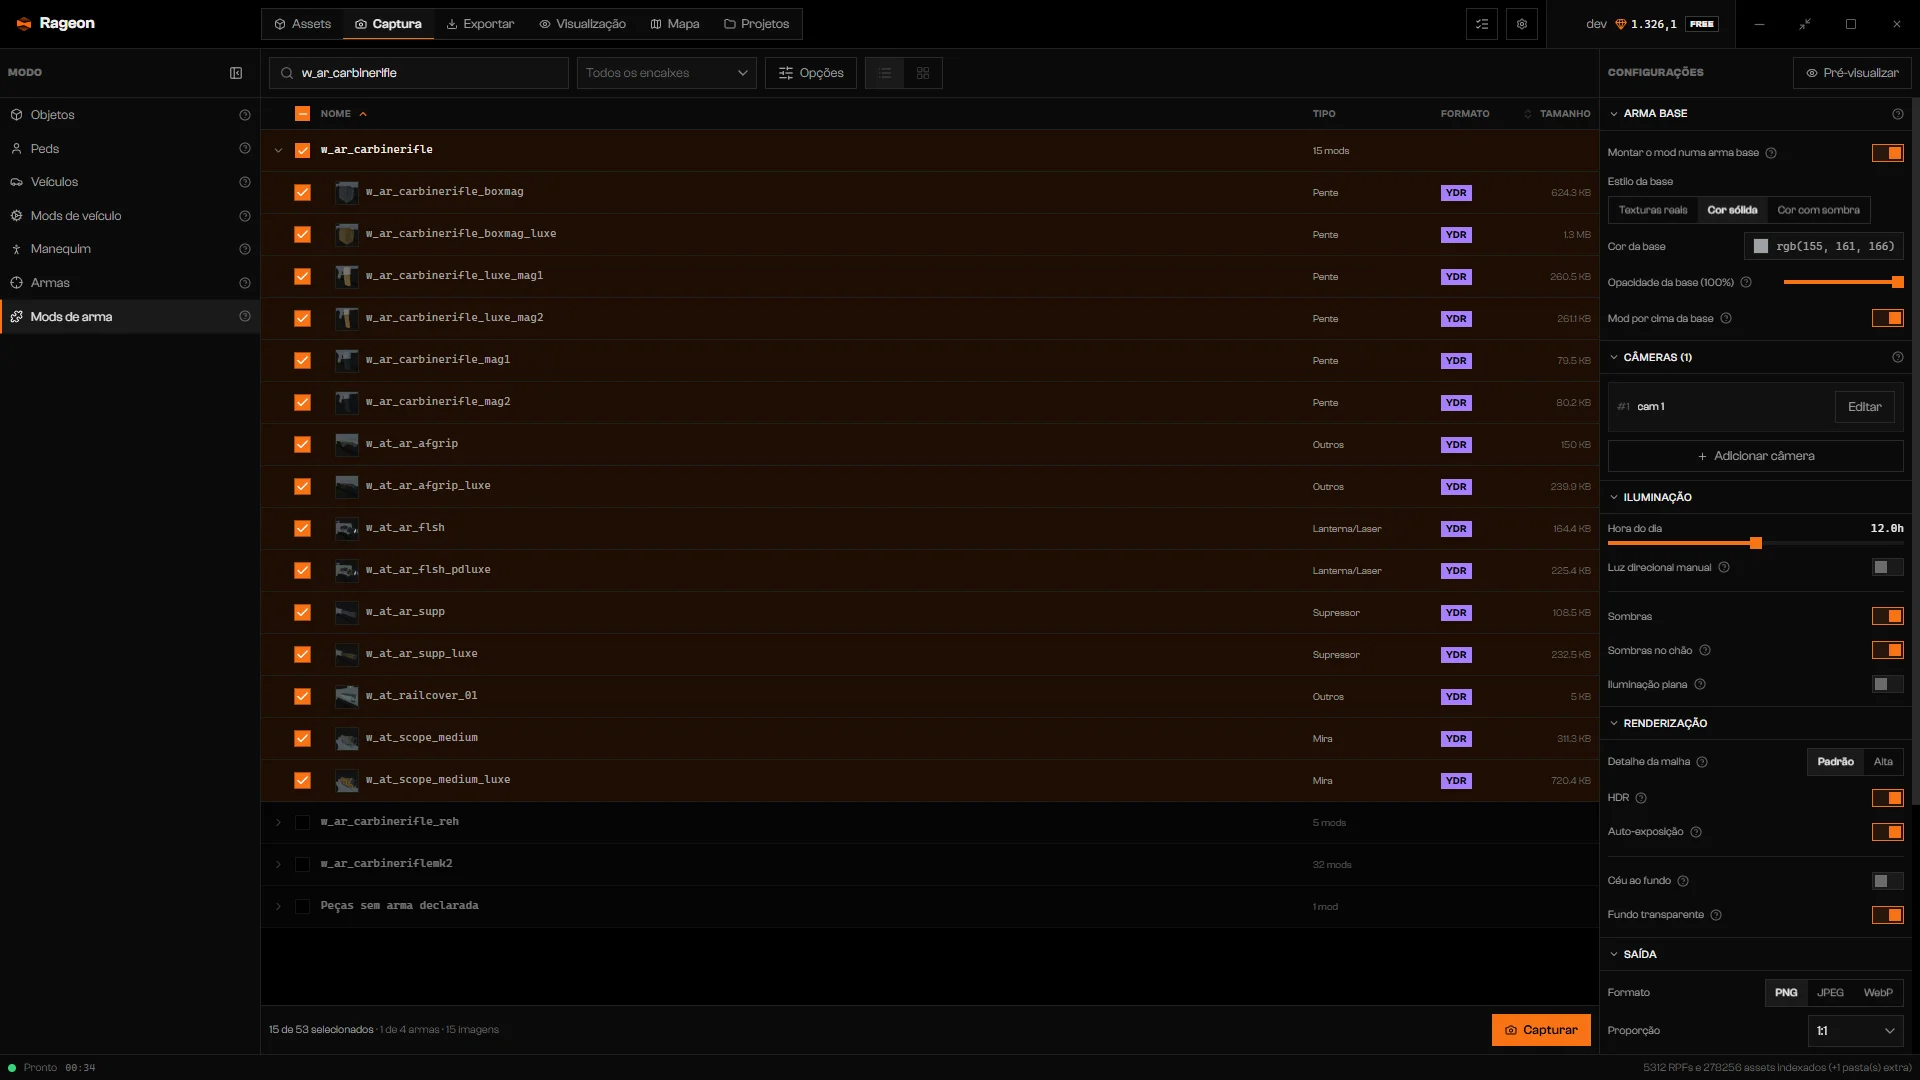
Task: Click the Capturar button
Action: click(x=1541, y=1030)
